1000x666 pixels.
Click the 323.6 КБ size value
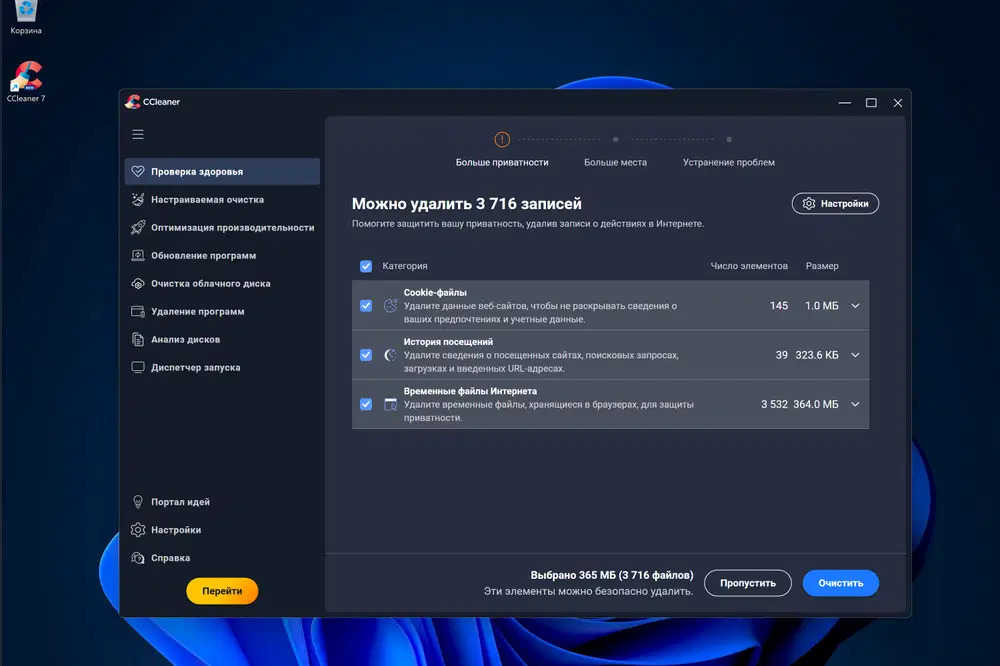pyautogui.click(x=817, y=355)
